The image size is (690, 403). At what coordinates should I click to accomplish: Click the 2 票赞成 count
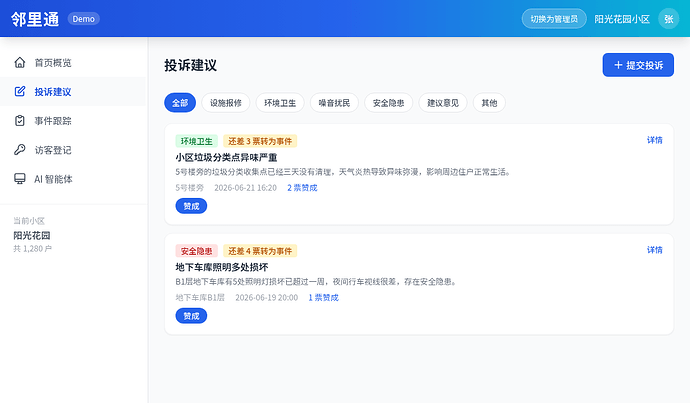pyautogui.click(x=302, y=188)
